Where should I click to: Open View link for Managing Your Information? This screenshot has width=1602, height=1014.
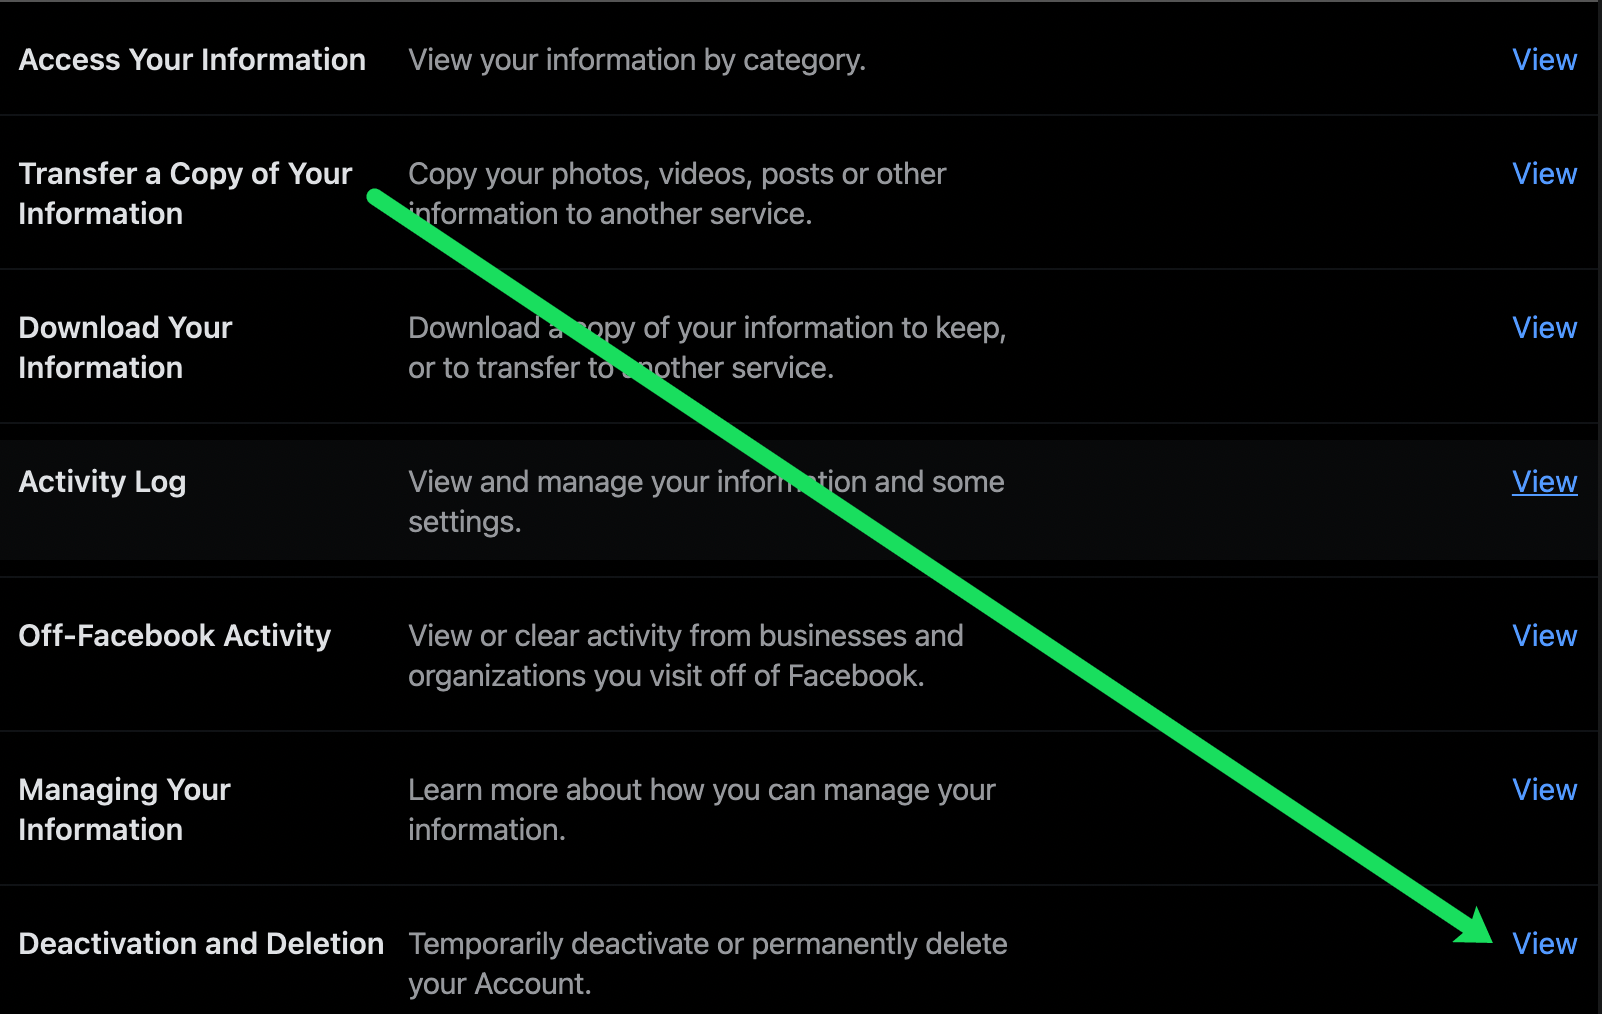(1544, 790)
